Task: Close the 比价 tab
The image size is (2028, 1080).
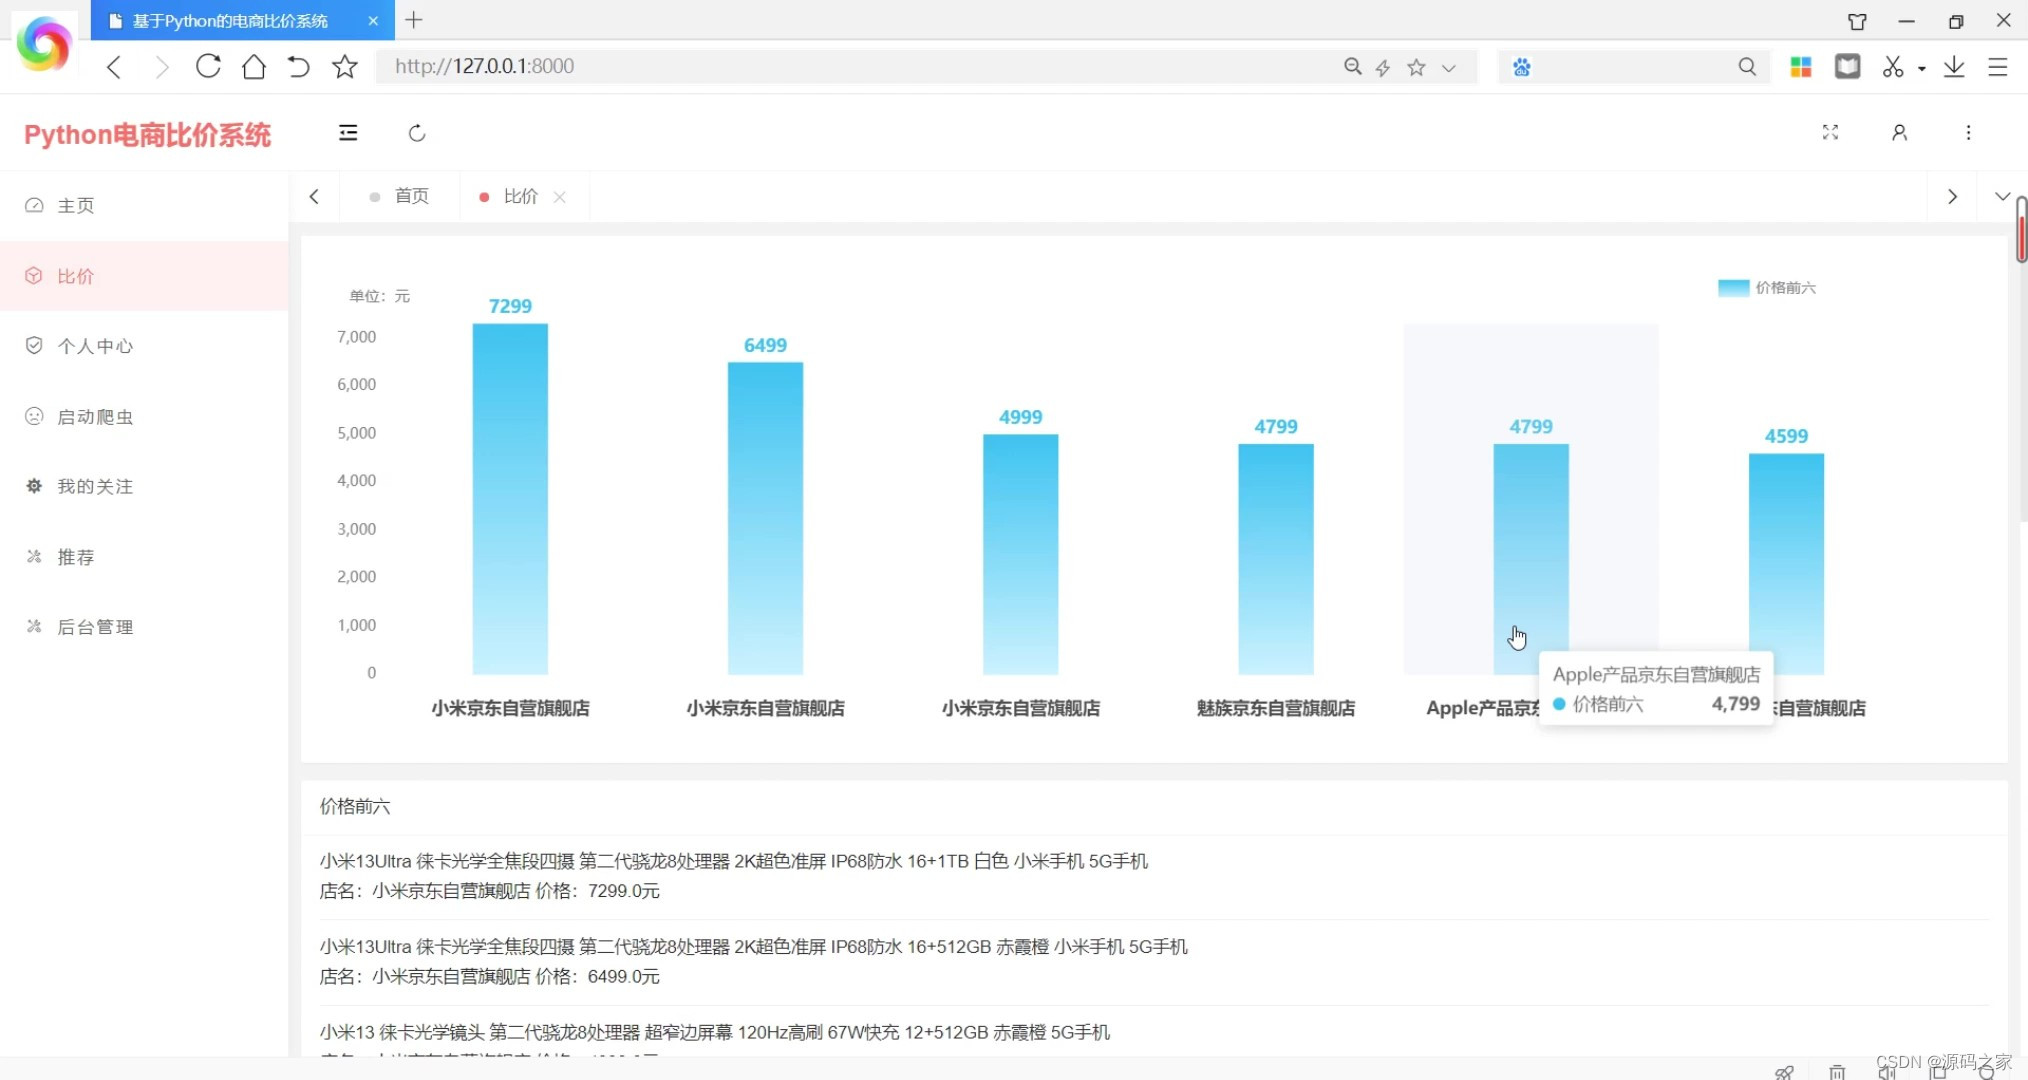Action: pos(560,197)
